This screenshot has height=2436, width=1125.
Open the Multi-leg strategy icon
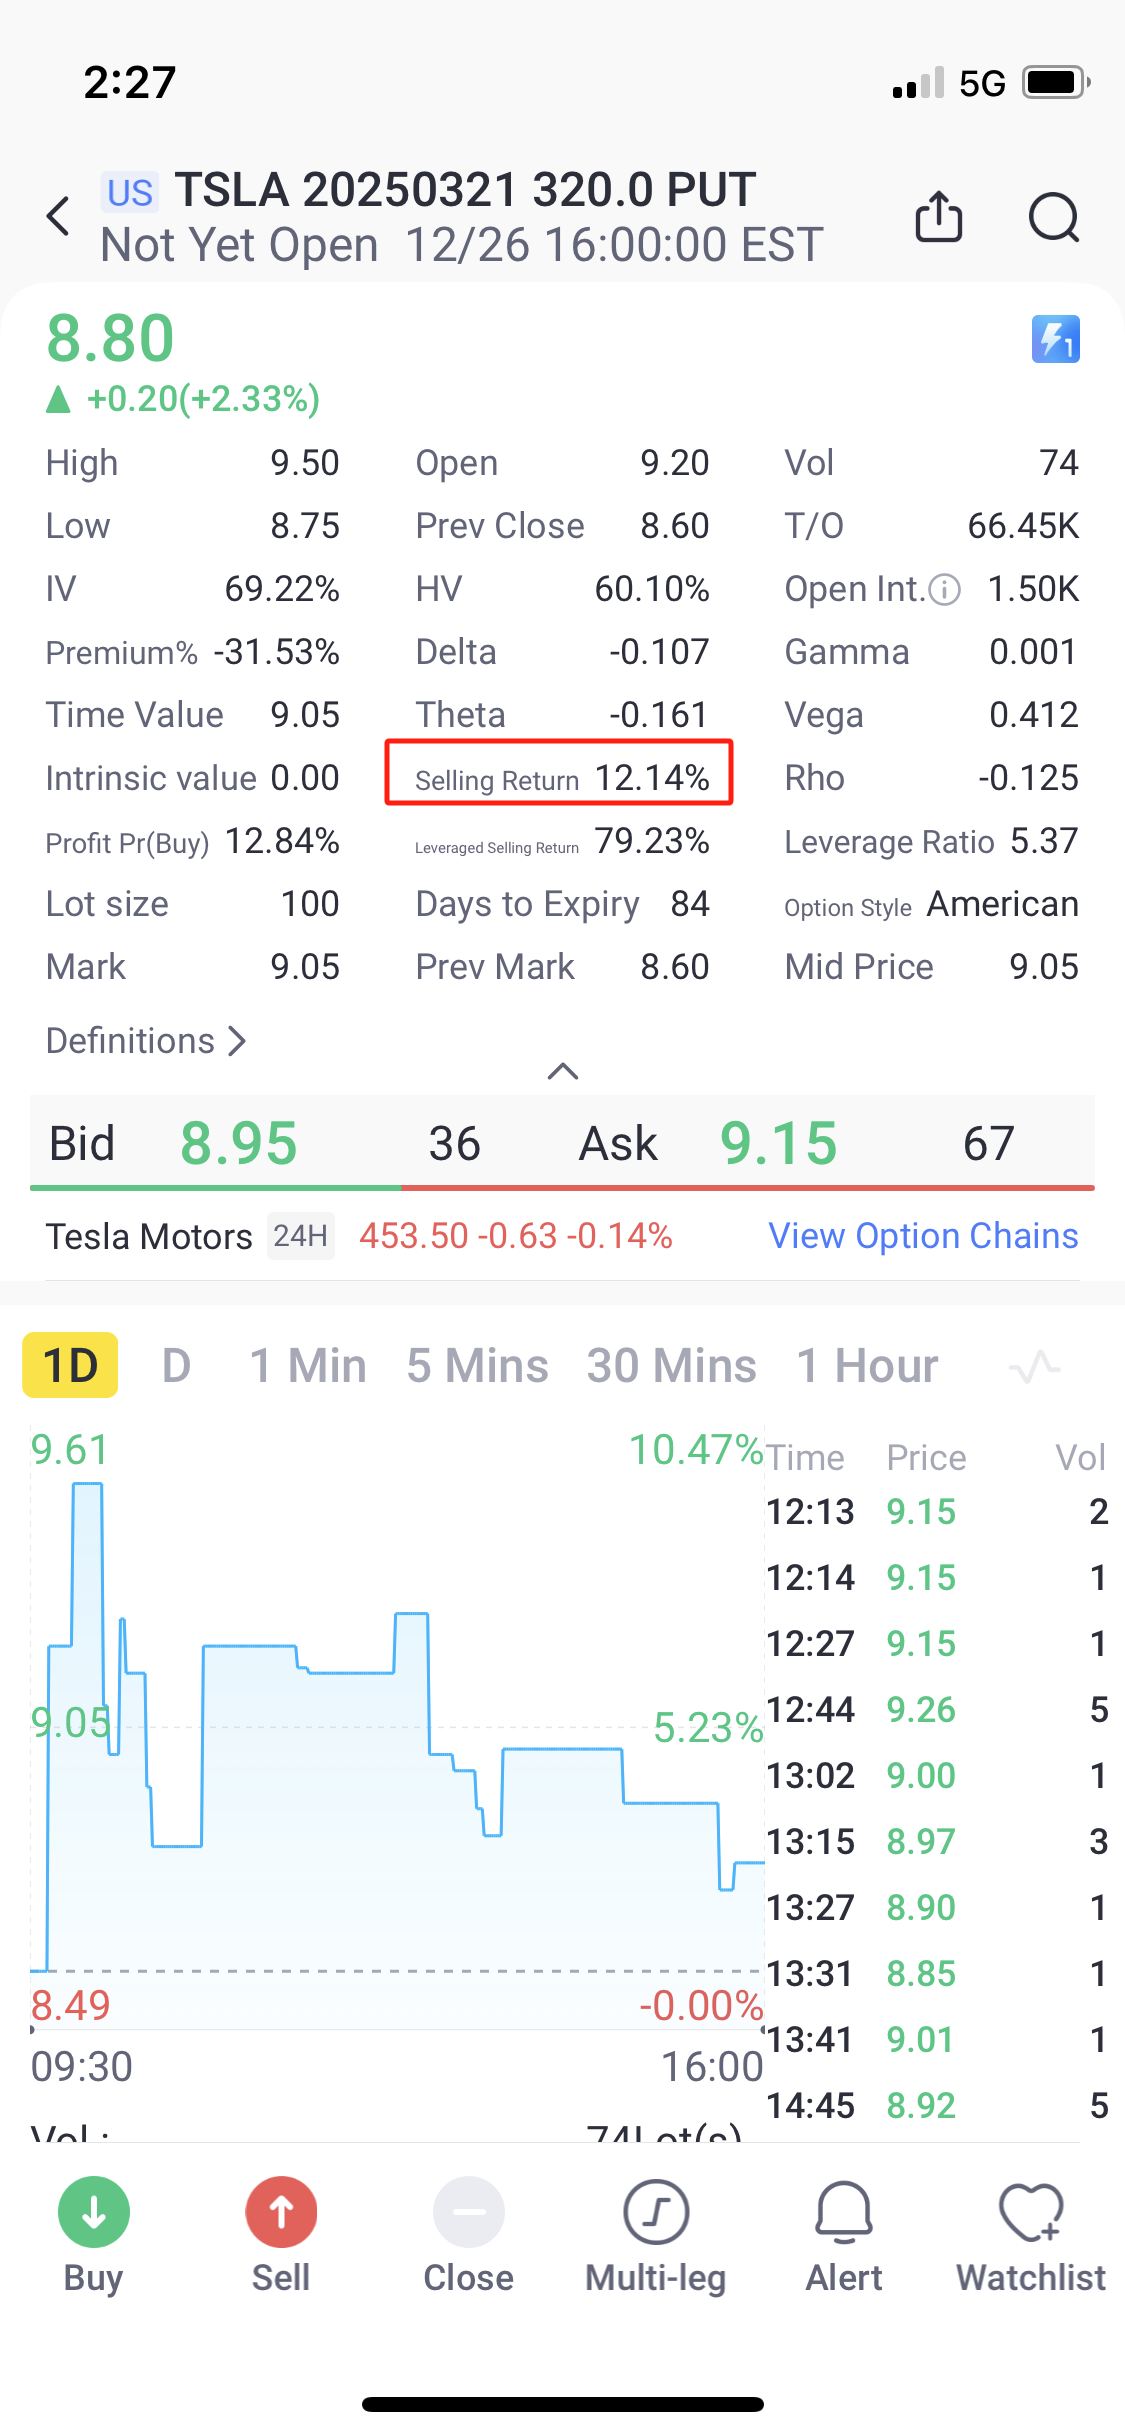[x=656, y=2212]
